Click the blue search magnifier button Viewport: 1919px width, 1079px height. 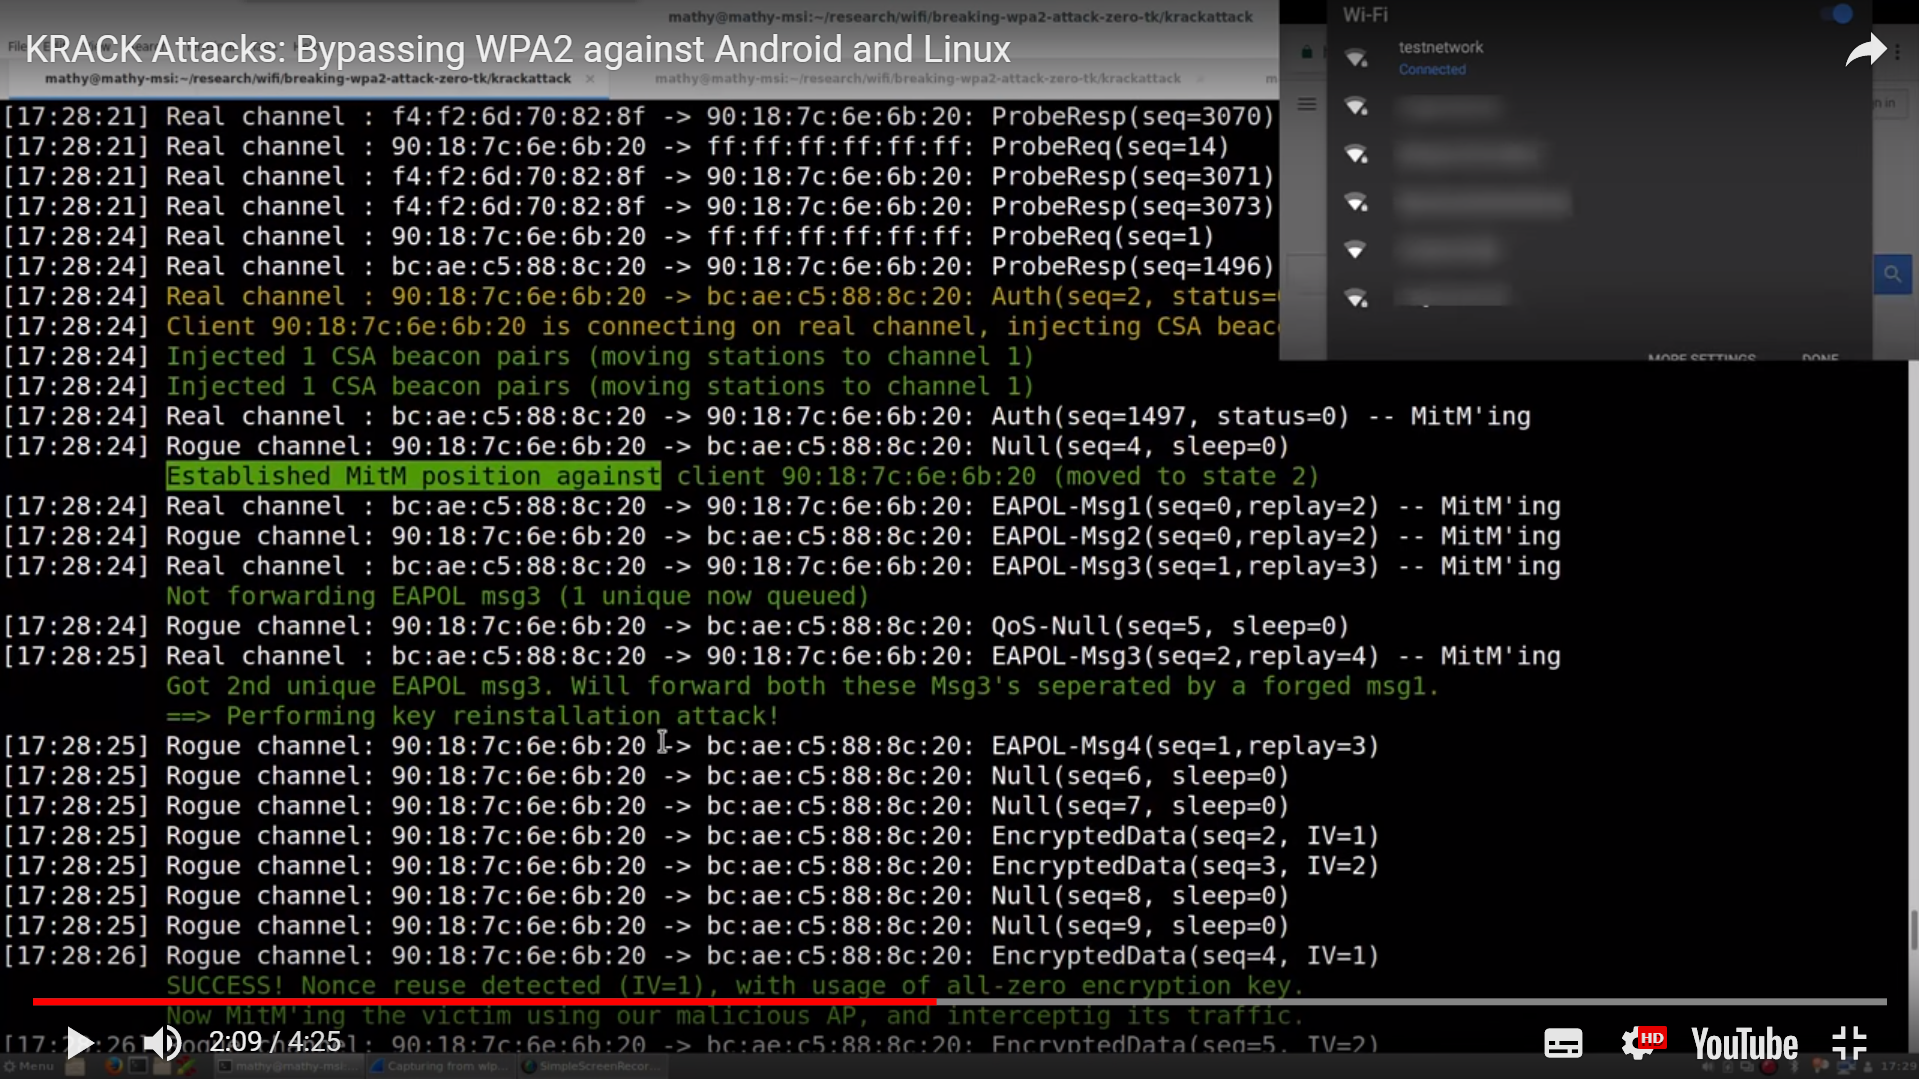tap(1892, 273)
